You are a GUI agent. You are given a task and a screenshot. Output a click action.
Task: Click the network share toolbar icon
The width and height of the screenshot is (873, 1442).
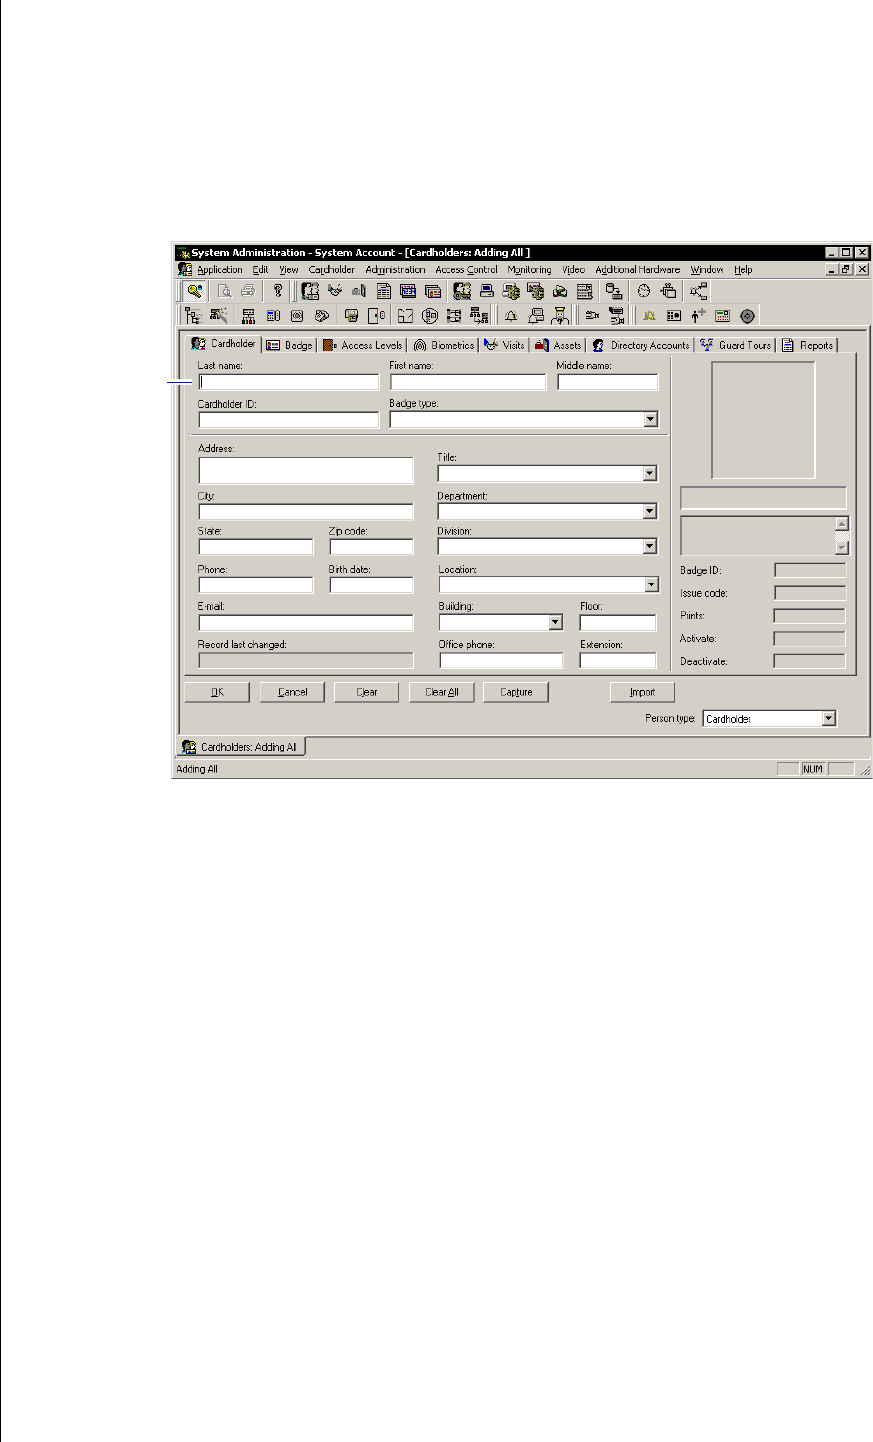point(698,291)
